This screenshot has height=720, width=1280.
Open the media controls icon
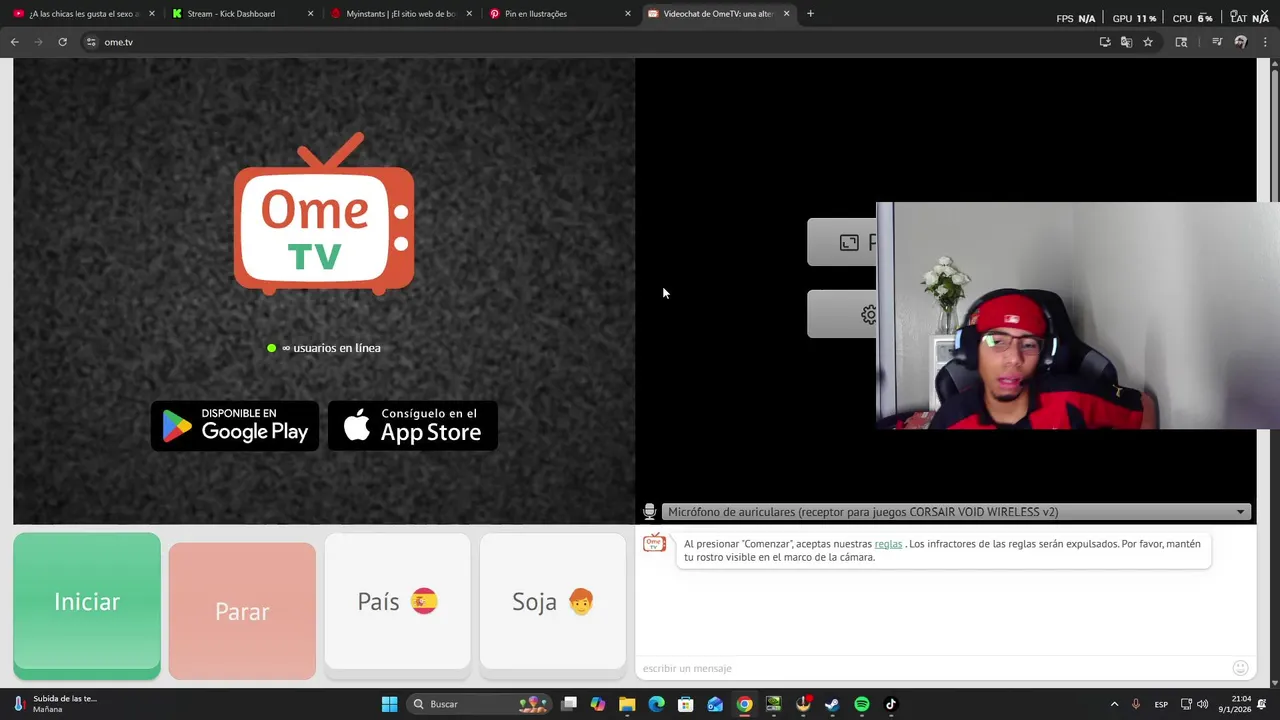1217,42
